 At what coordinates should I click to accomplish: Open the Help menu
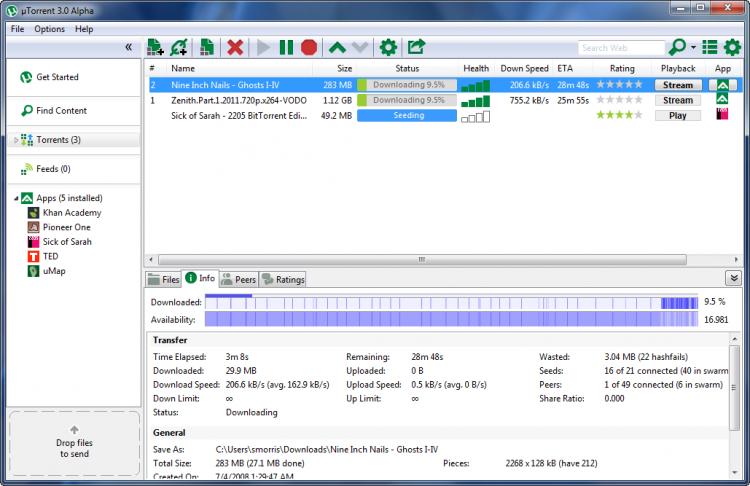(84, 29)
